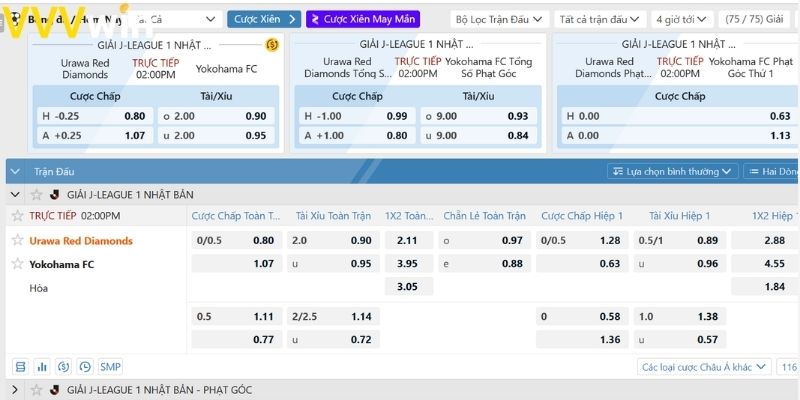The image size is (800, 400).
Task: Click the SMP button
Action: click(x=110, y=367)
